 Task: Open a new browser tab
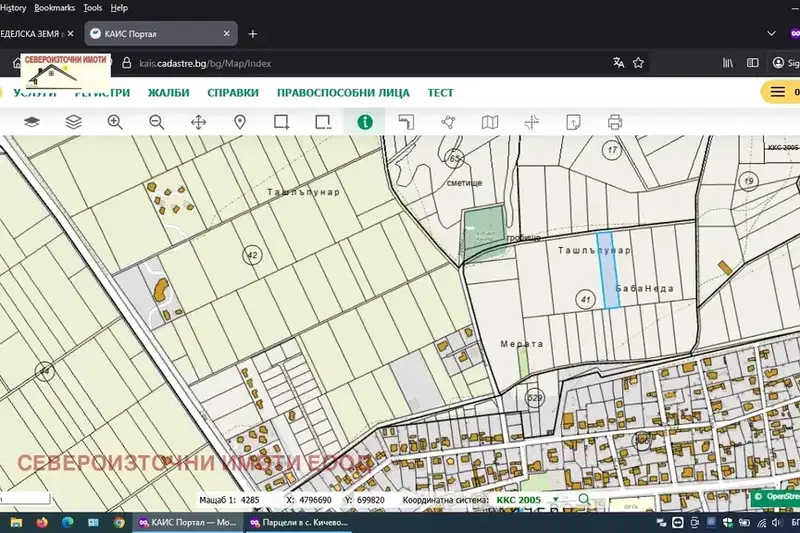[x=253, y=34]
